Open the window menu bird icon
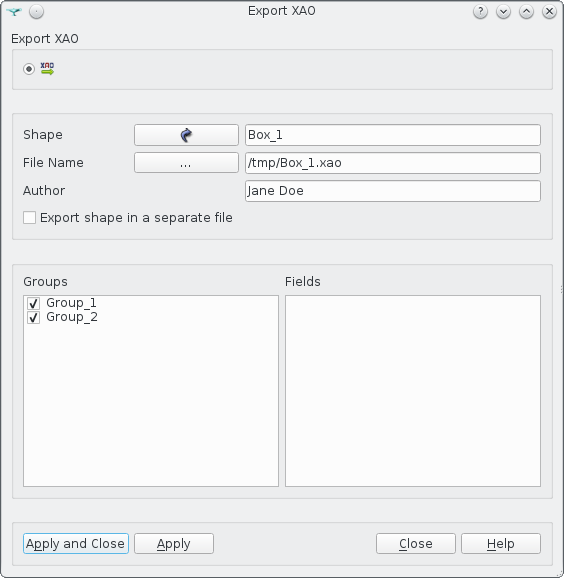The width and height of the screenshot is (564, 578). pos(14,12)
